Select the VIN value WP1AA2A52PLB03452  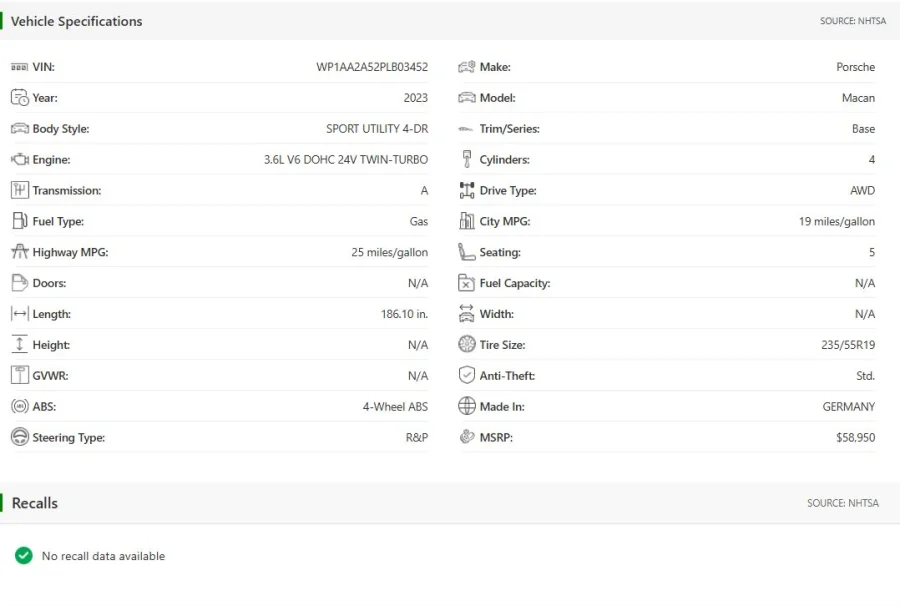(372, 67)
